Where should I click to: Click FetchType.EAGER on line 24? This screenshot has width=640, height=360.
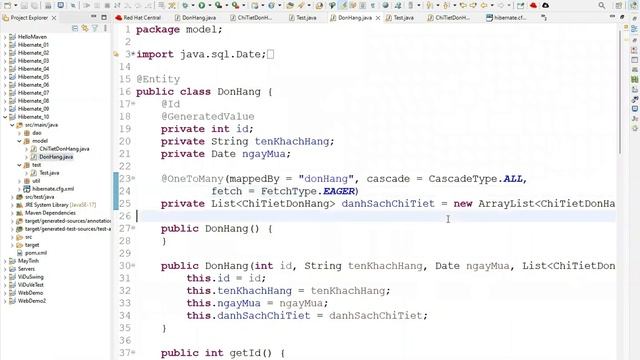(308, 191)
